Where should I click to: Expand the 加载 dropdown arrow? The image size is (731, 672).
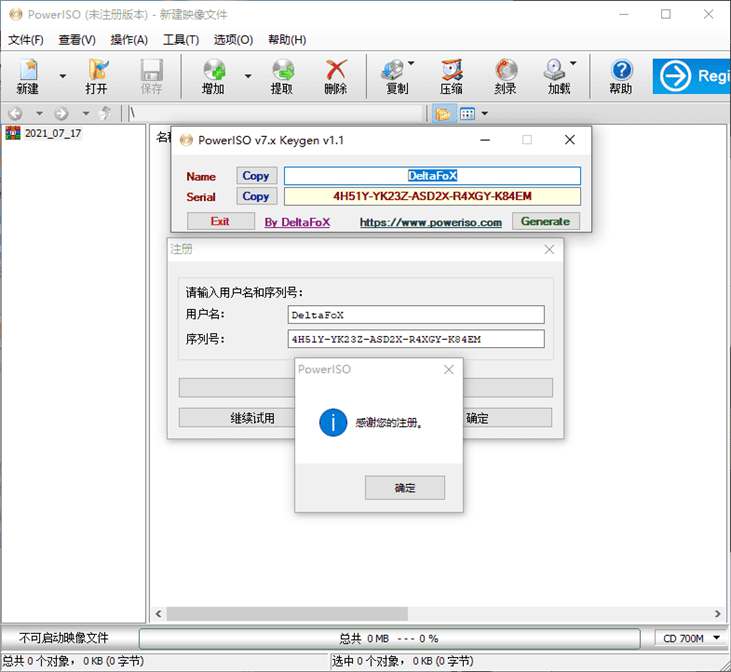pyautogui.click(x=573, y=63)
